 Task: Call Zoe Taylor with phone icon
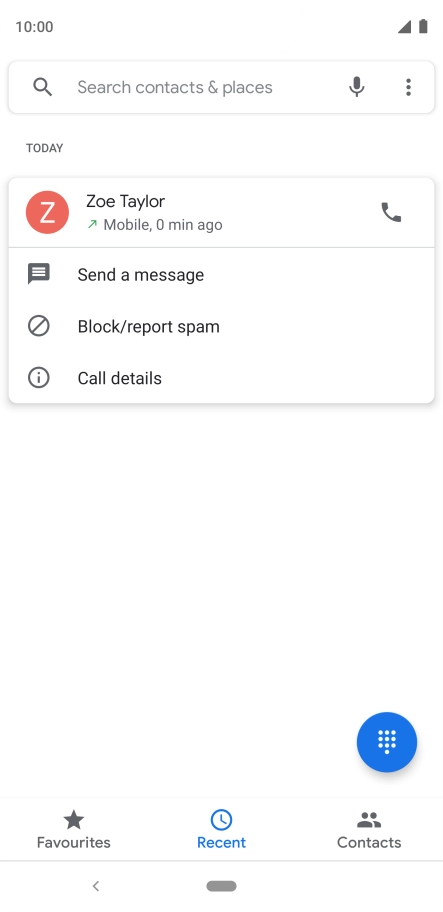pyautogui.click(x=391, y=212)
